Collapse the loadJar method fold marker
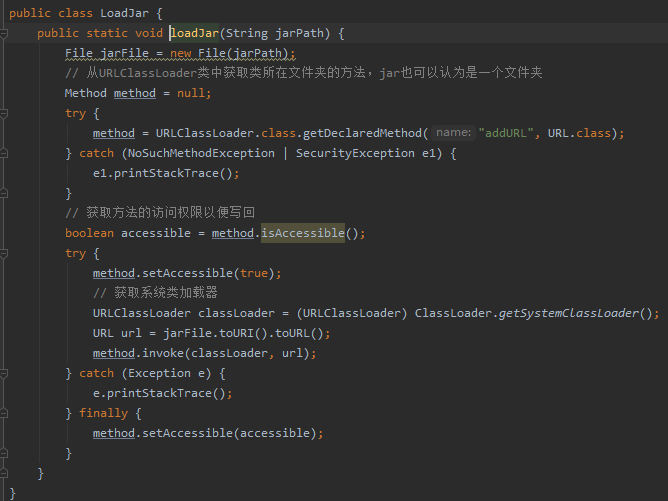Screen dimensions: 668x501 tap(6, 33)
